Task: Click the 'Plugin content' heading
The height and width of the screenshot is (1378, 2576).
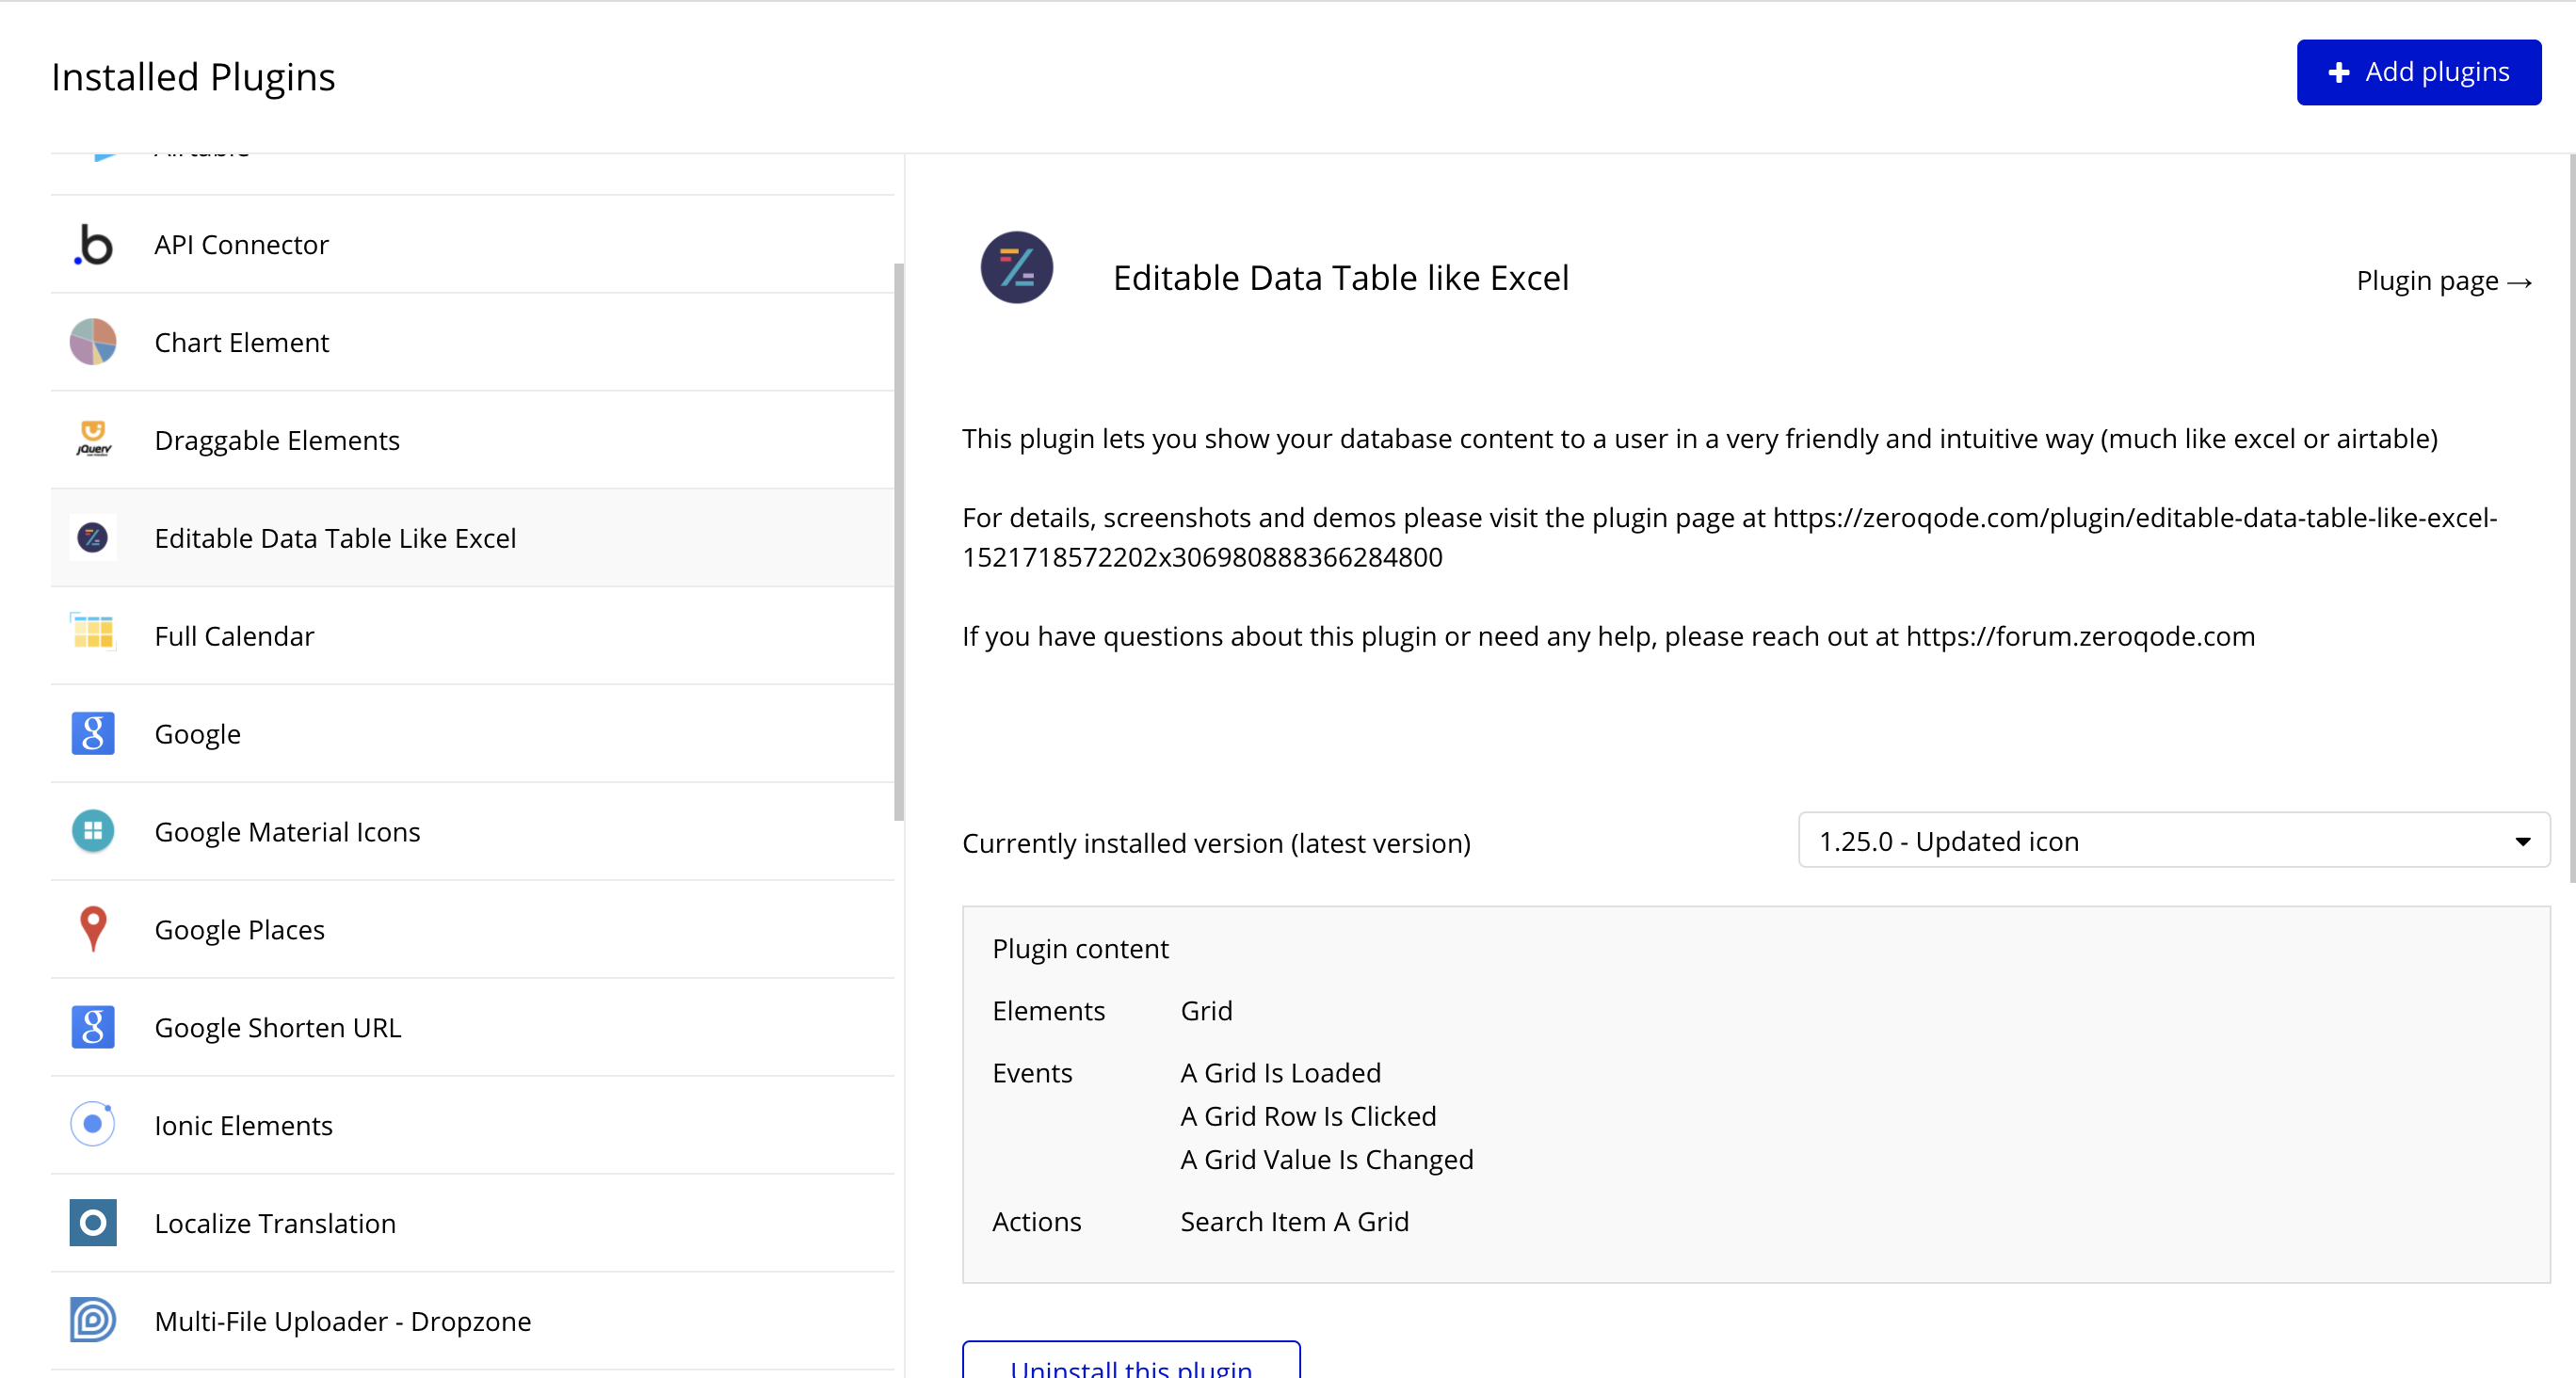Action: (1080, 949)
